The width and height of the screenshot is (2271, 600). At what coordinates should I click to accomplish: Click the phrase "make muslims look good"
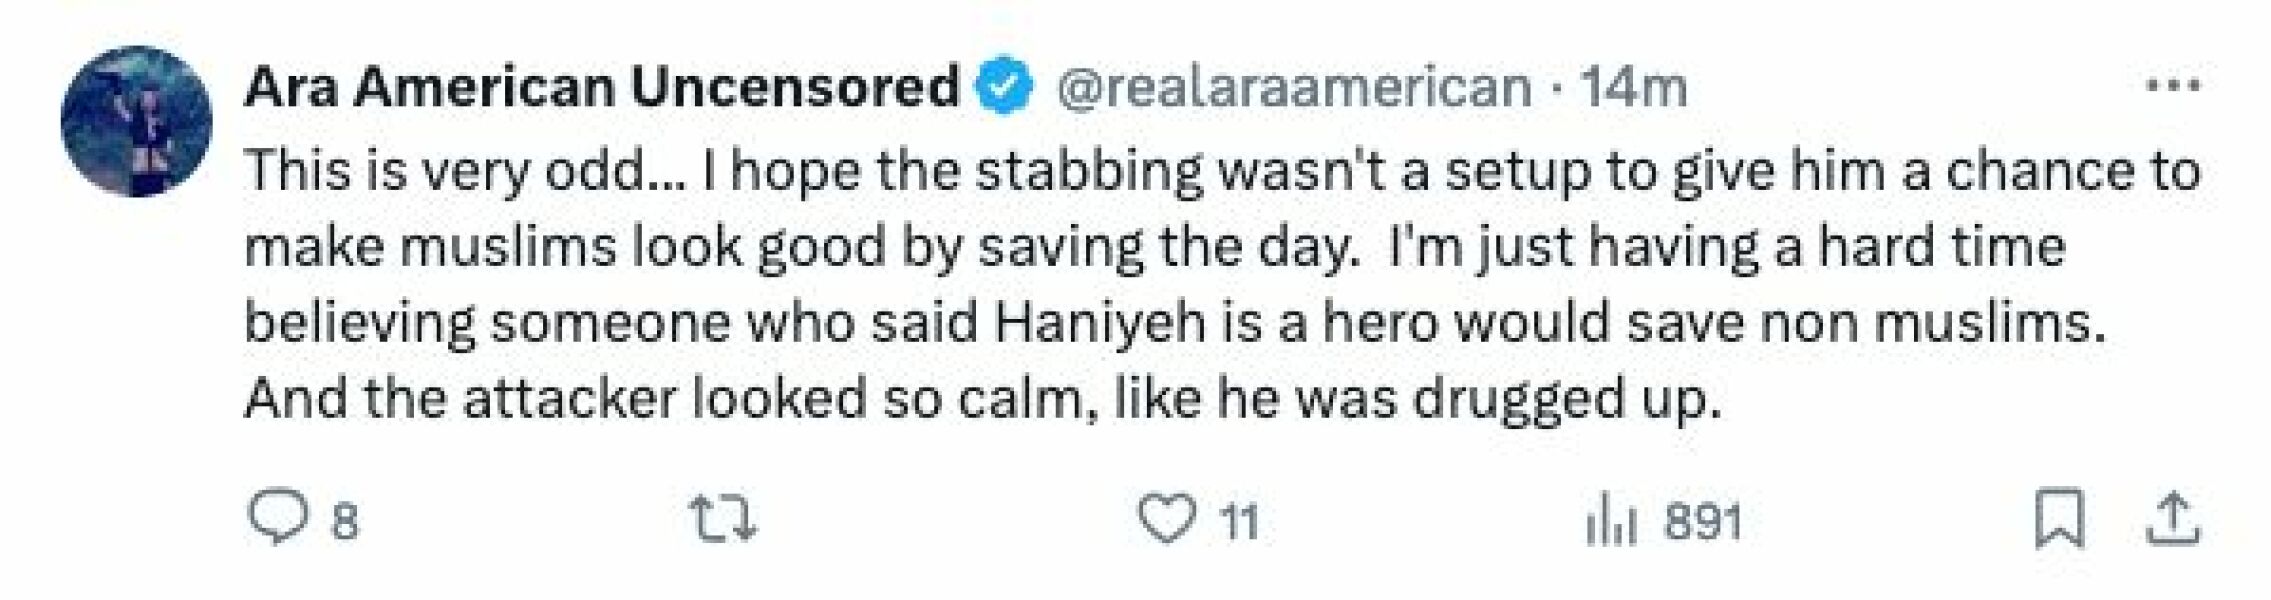tap(564, 247)
